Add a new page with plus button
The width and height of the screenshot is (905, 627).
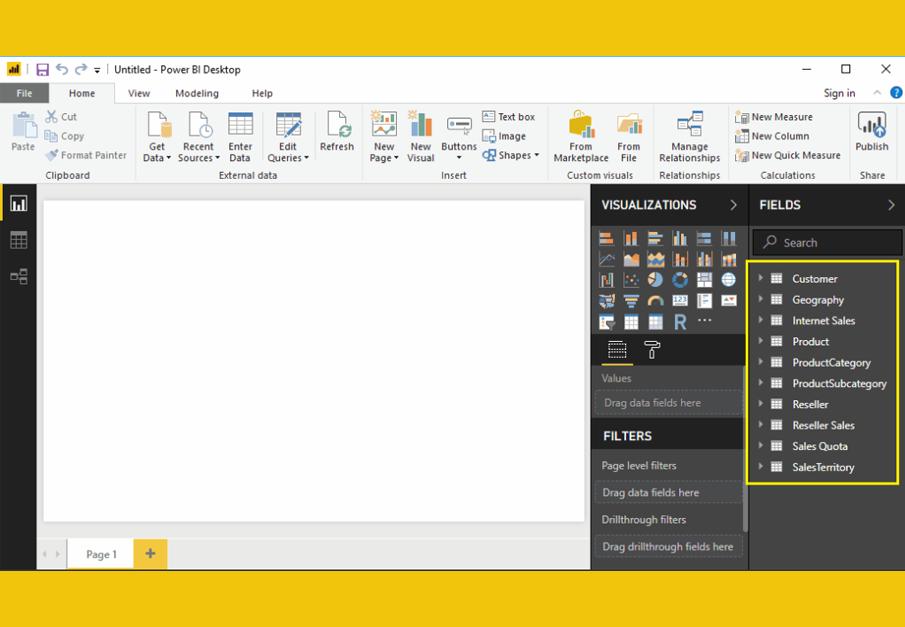[x=150, y=554]
